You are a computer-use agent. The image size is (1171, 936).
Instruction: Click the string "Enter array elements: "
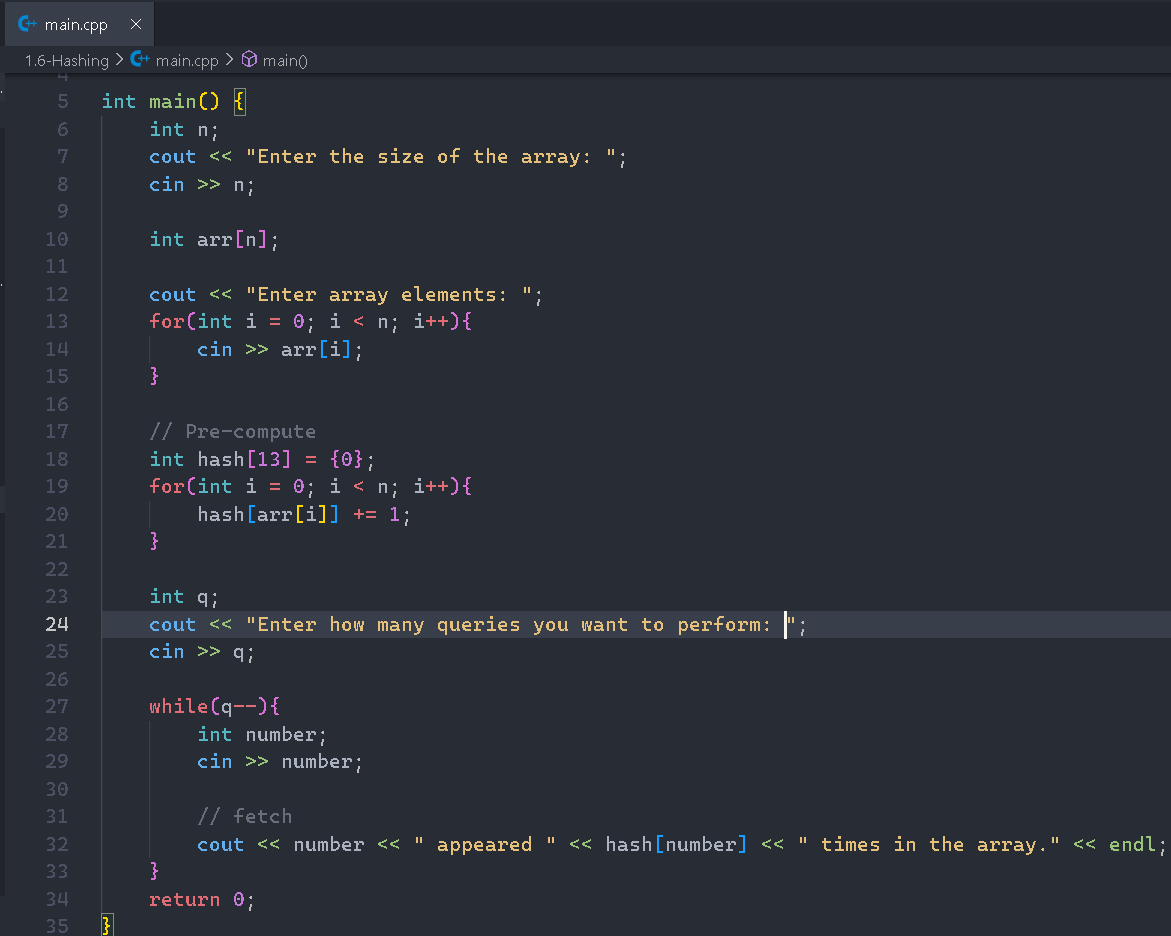(390, 295)
